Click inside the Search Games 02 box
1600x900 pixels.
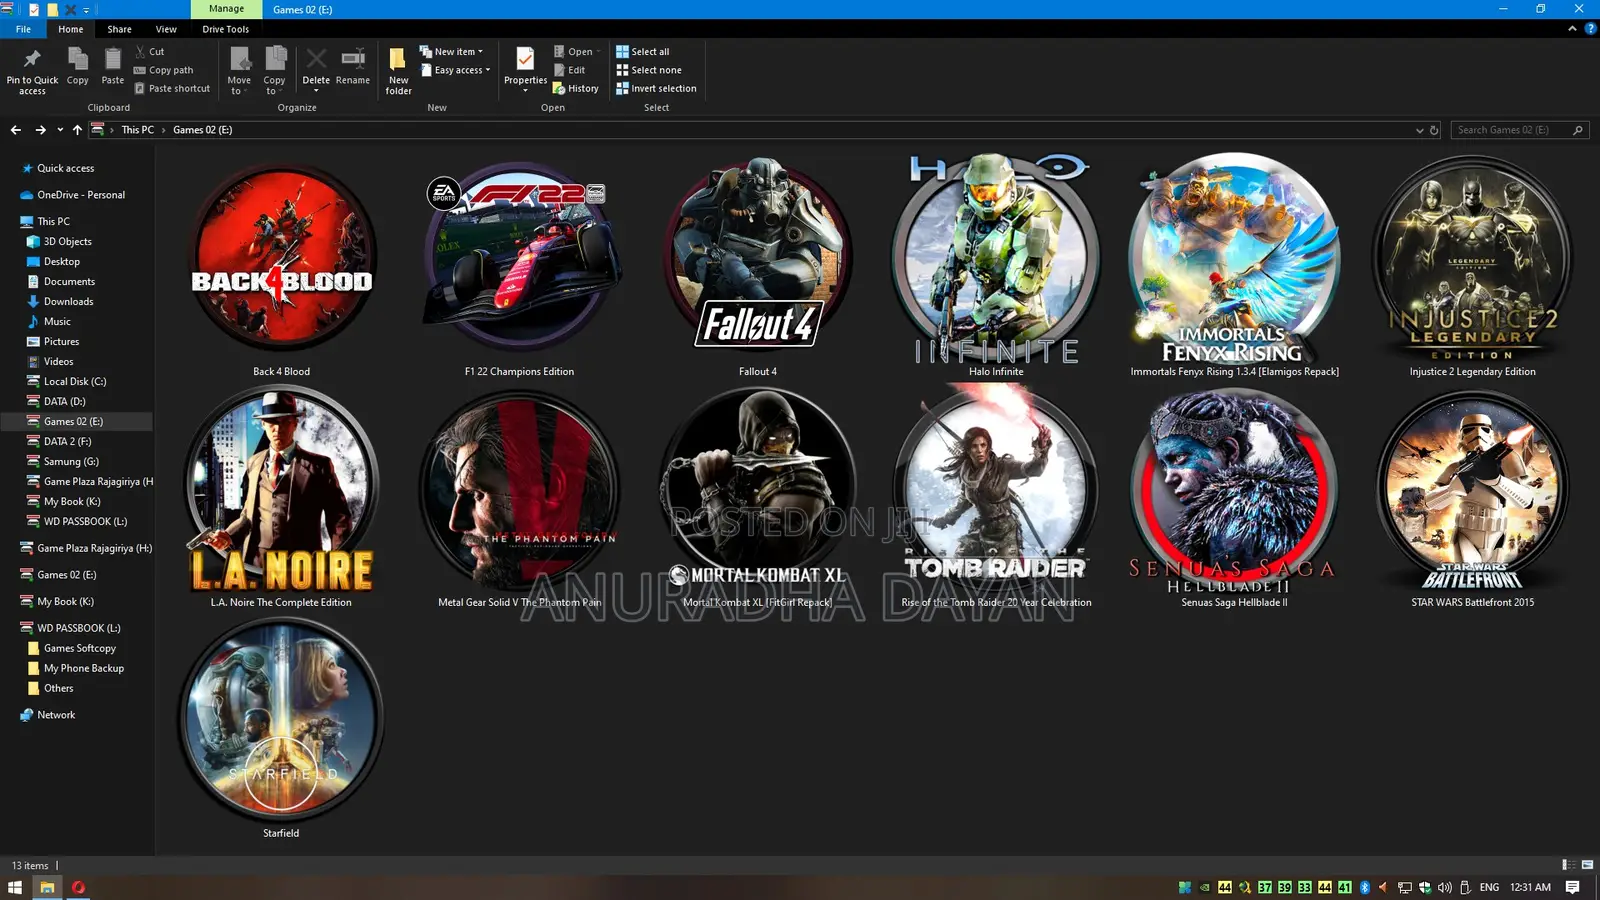(1510, 129)
